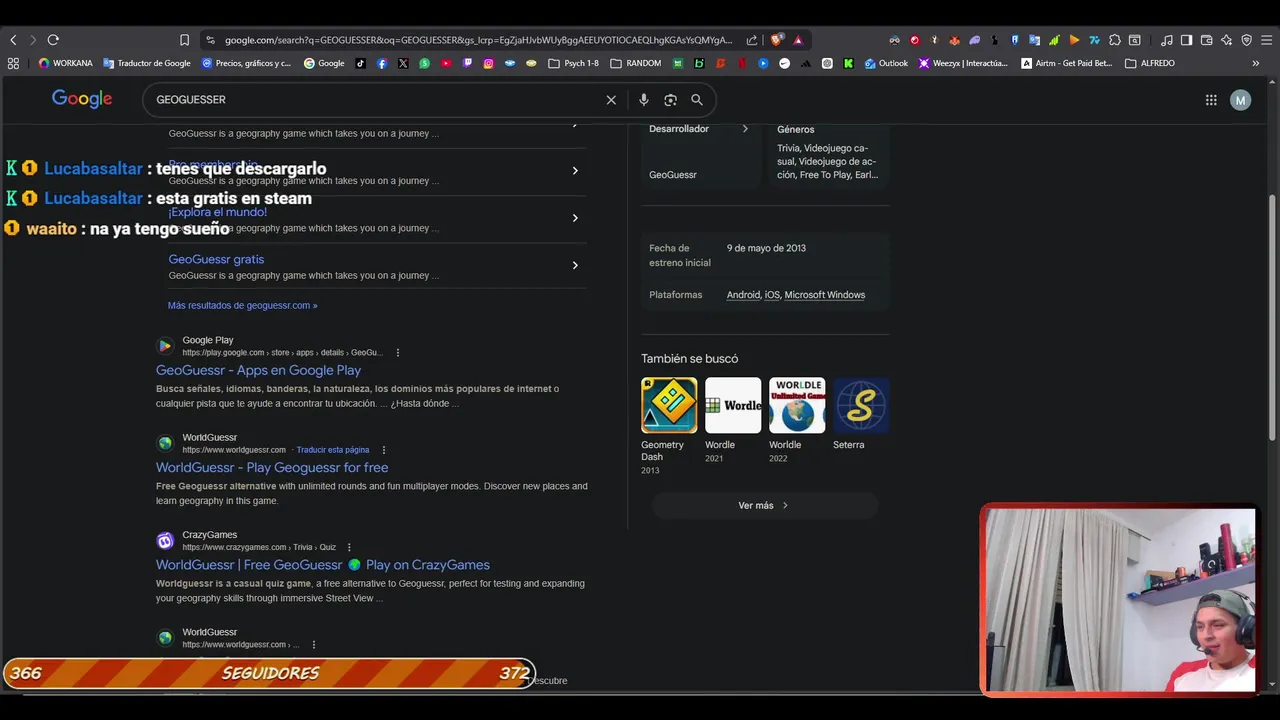Open WorldGuessr Free GeoGuessr on CrazyGames
The height and width of the screenshot is (720, 1280).
[322, 565]
